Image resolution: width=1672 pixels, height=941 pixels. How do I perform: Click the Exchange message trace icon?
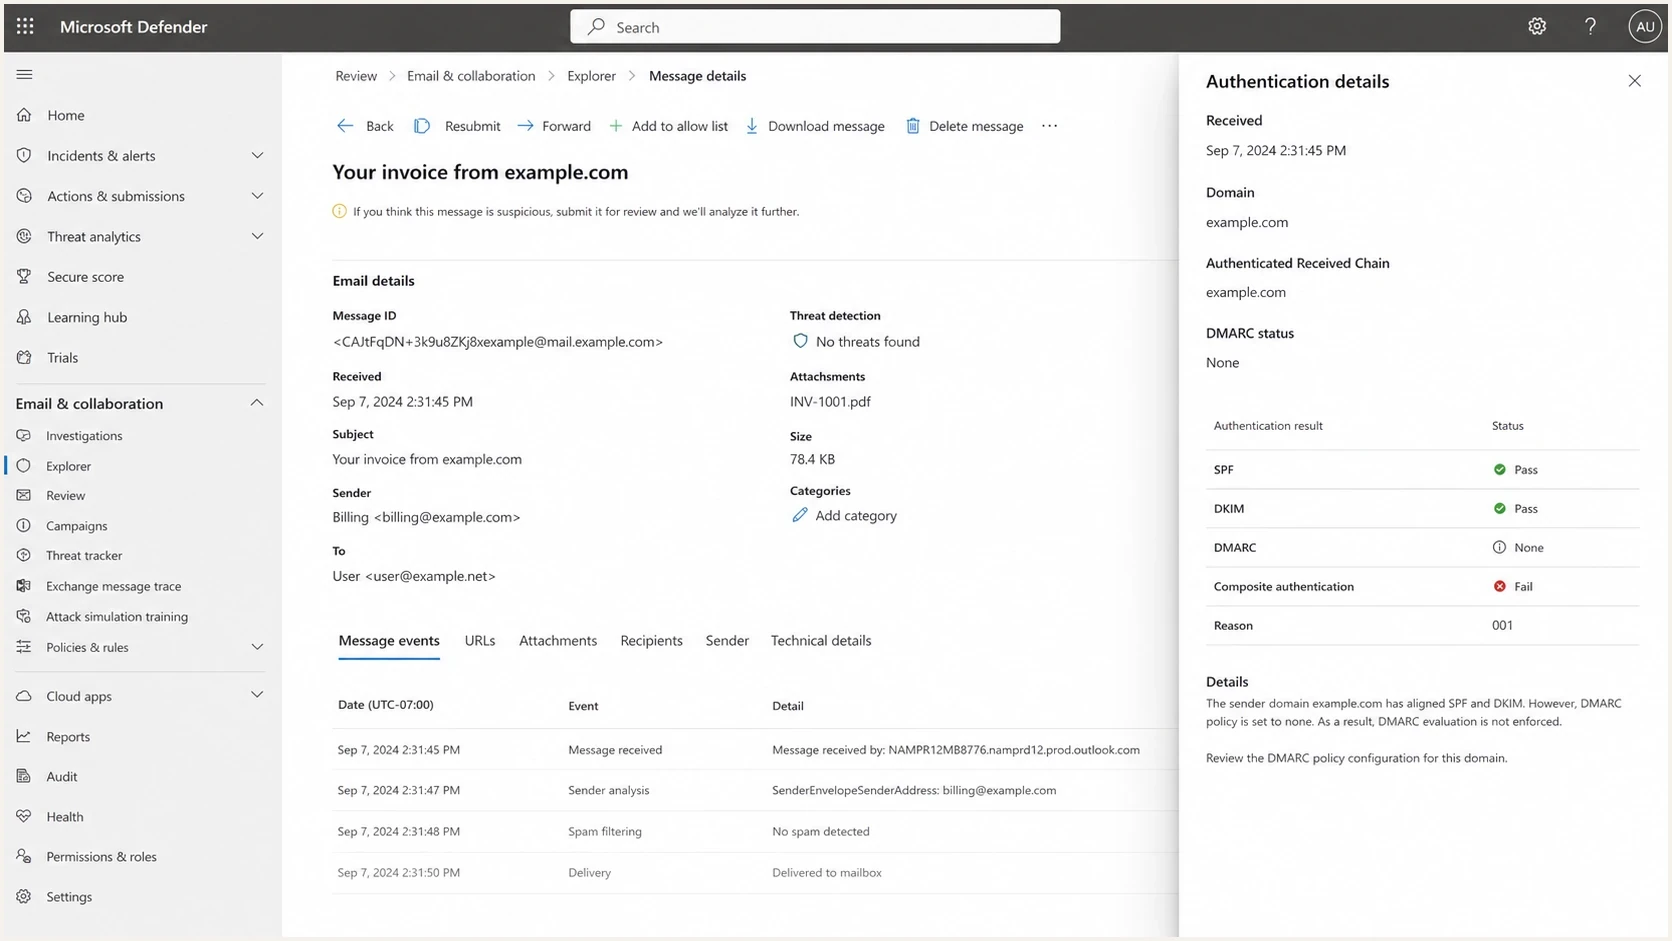coord(24,586)
